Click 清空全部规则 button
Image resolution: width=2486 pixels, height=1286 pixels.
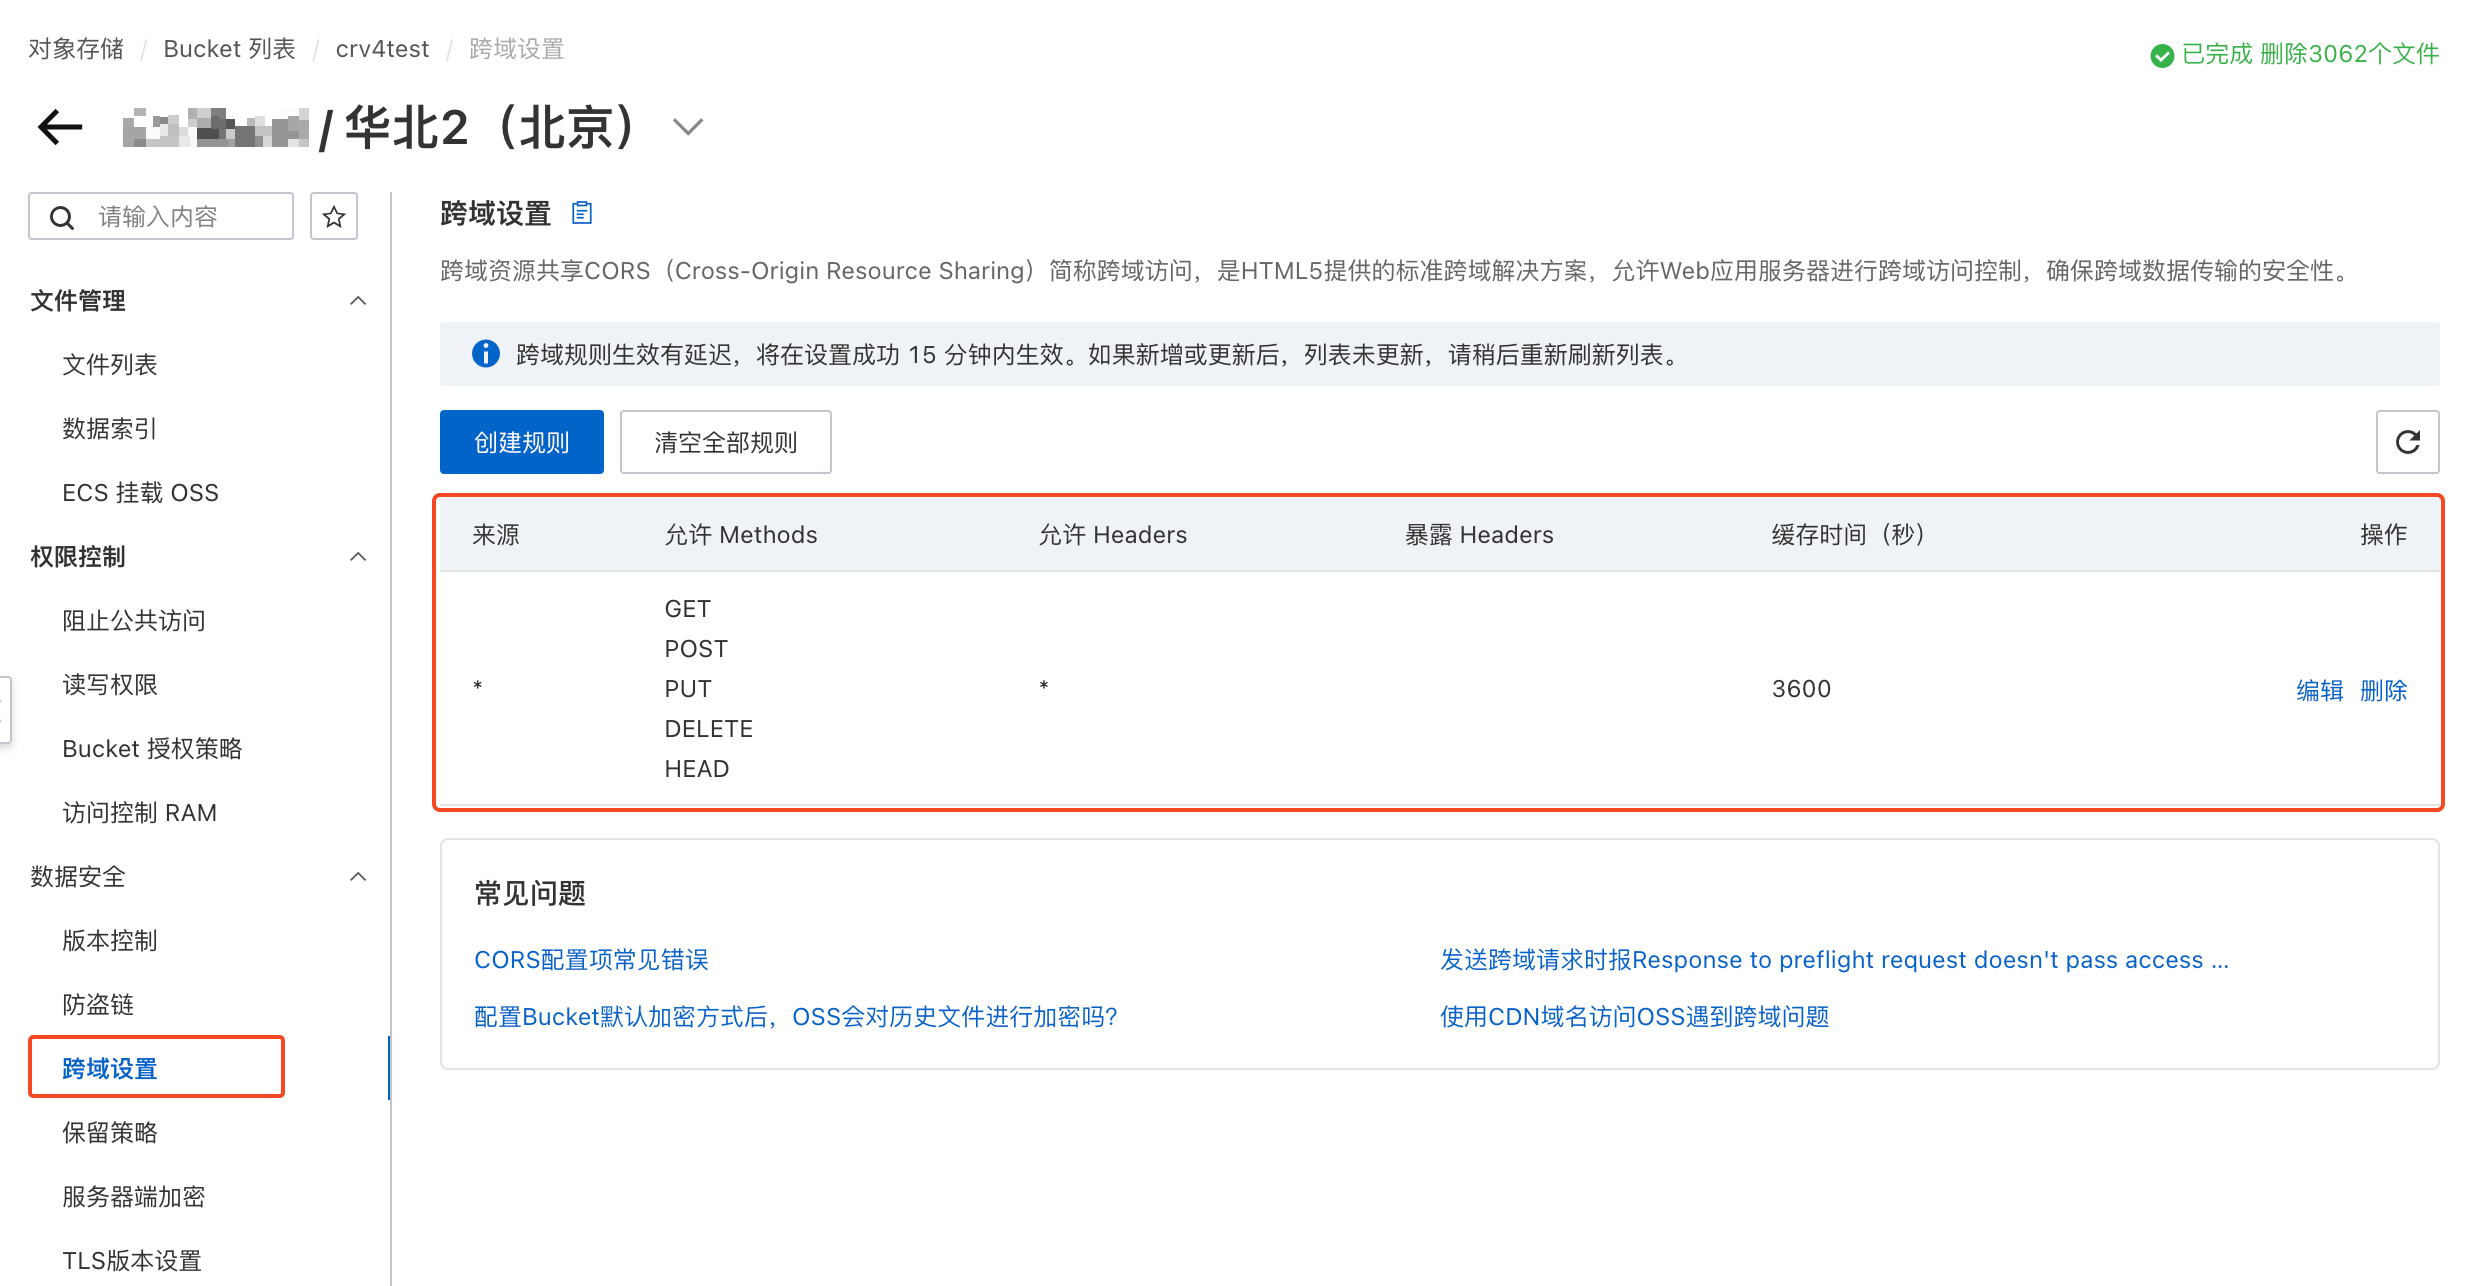point(725,442)
